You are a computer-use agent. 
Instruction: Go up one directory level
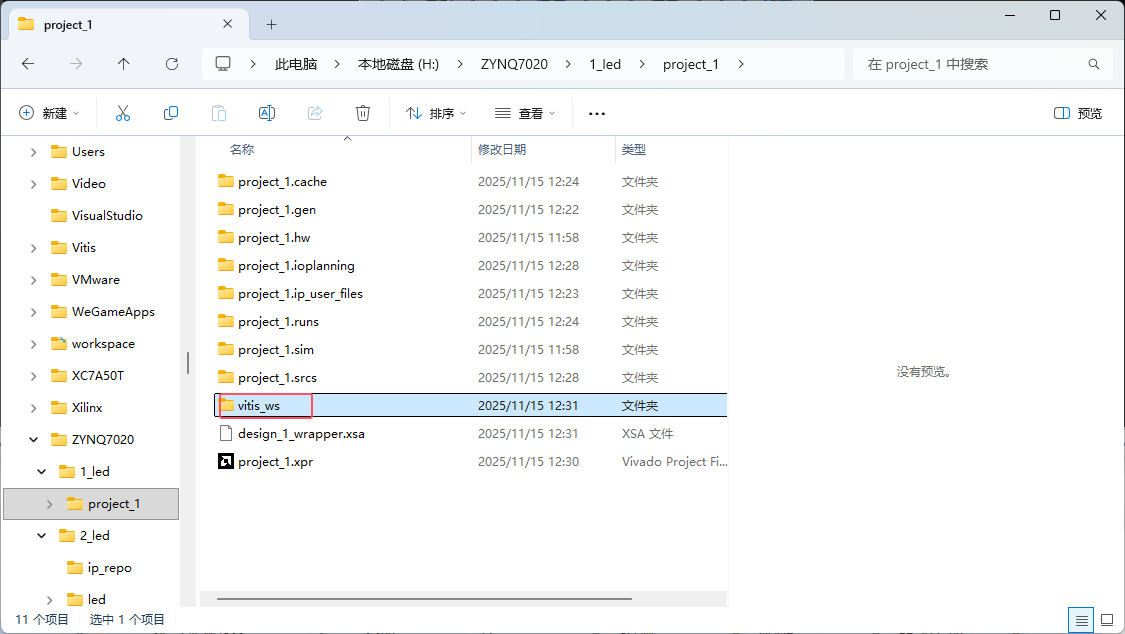(124, 64)
